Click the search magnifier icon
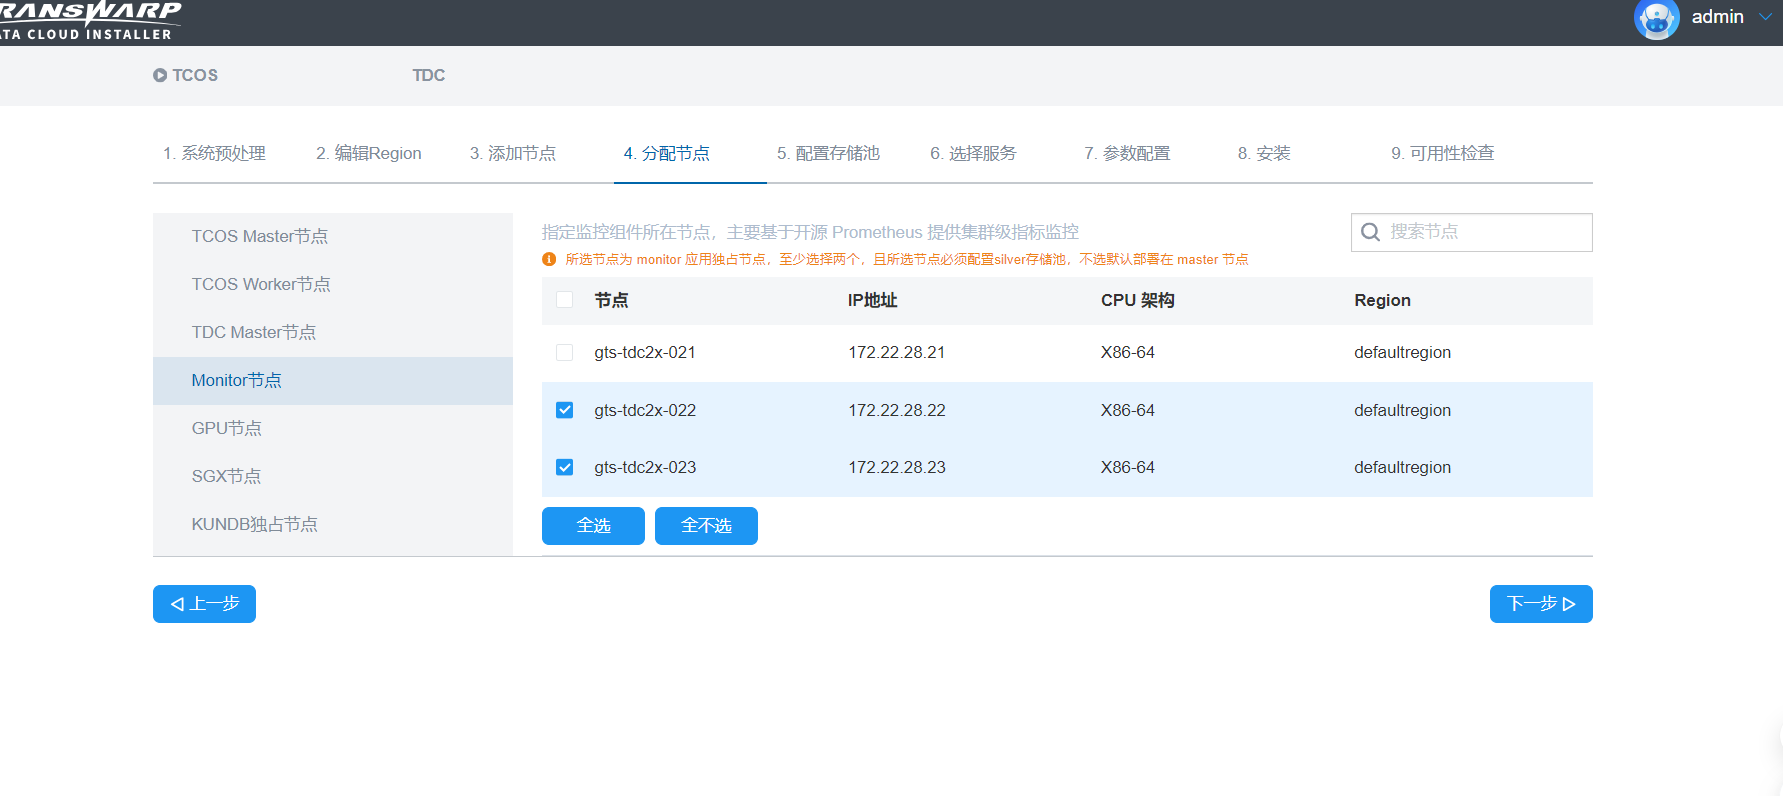Viewport: 1783px width, 796px height. click(1370, 232)
